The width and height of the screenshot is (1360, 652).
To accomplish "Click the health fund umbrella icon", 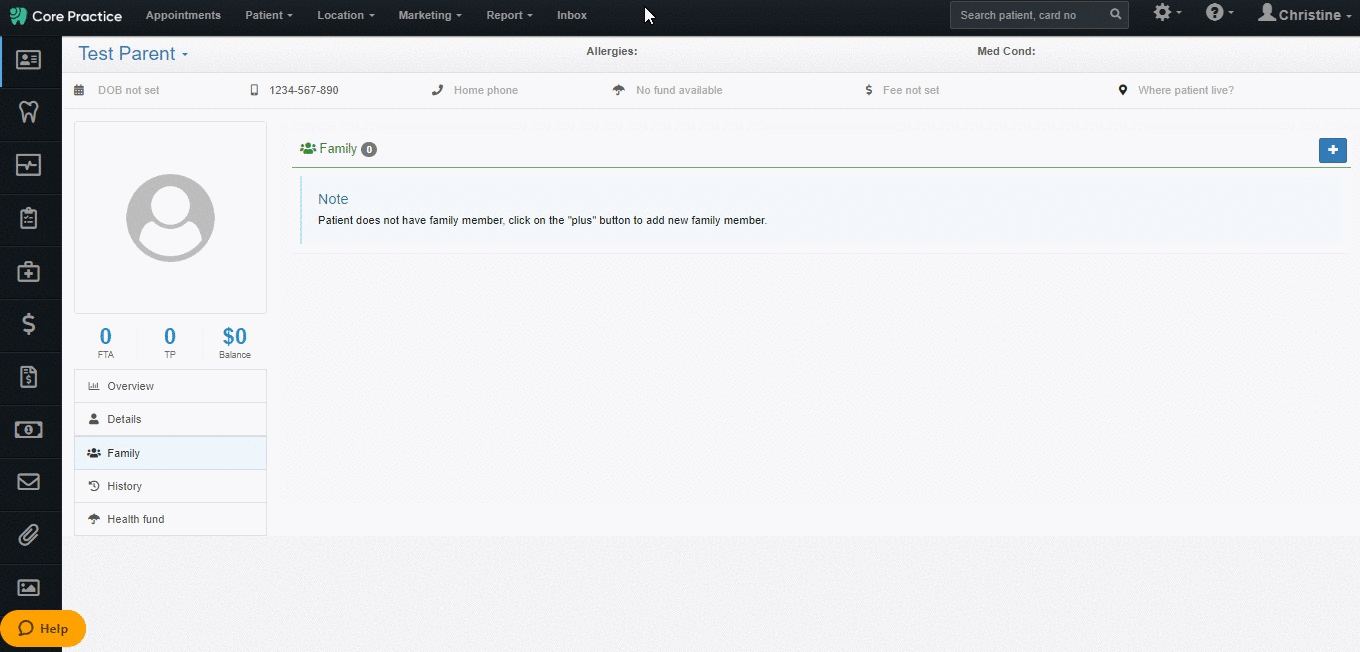I will (619, 90).
